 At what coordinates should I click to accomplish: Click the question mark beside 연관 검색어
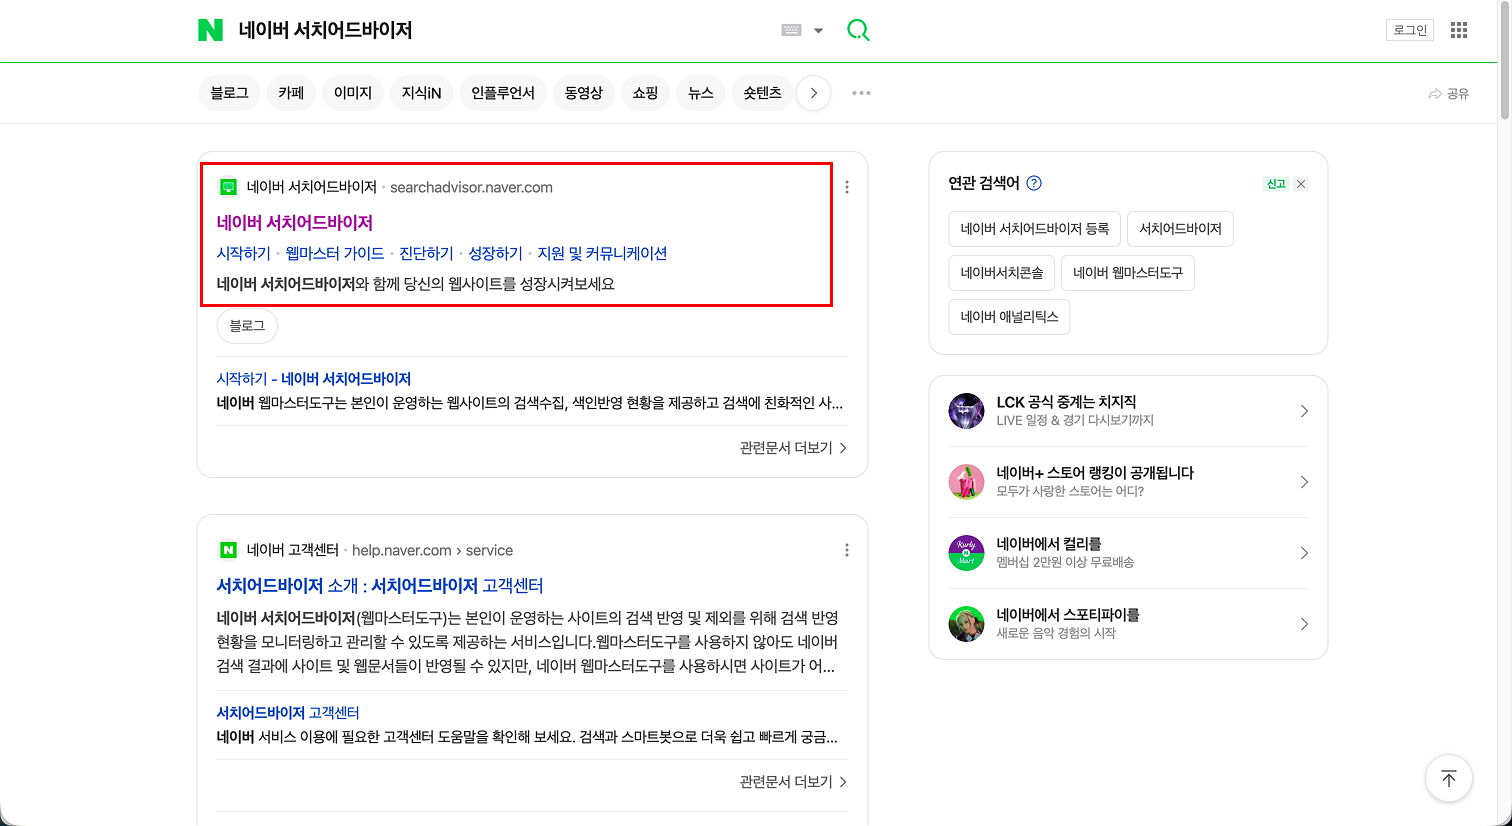pos(1035,183)
